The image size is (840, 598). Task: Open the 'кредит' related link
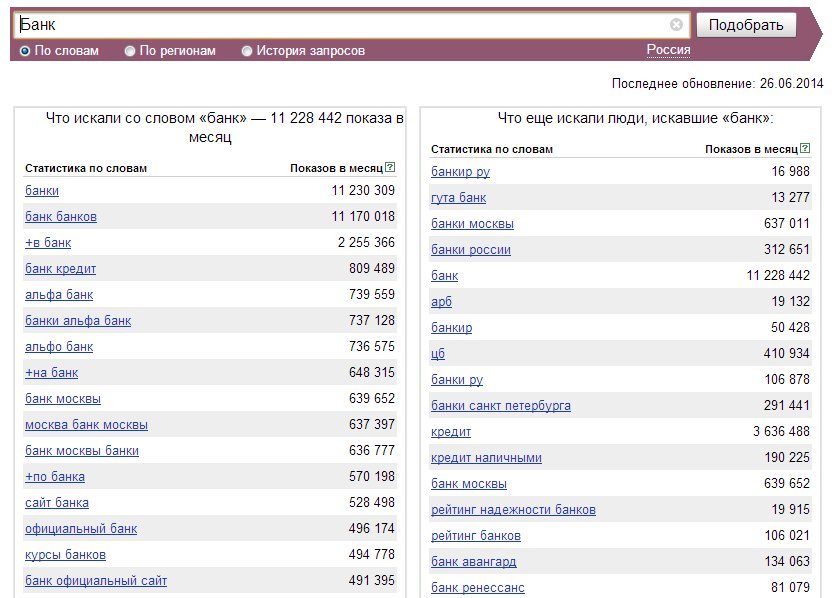pos(451,432)
